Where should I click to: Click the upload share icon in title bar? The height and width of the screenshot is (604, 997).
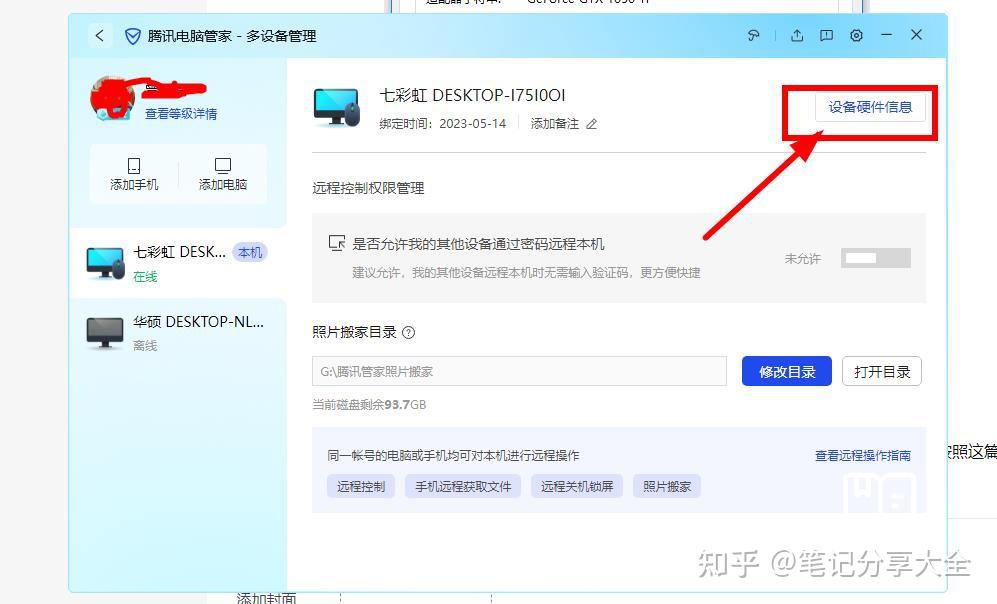[797, 36]
